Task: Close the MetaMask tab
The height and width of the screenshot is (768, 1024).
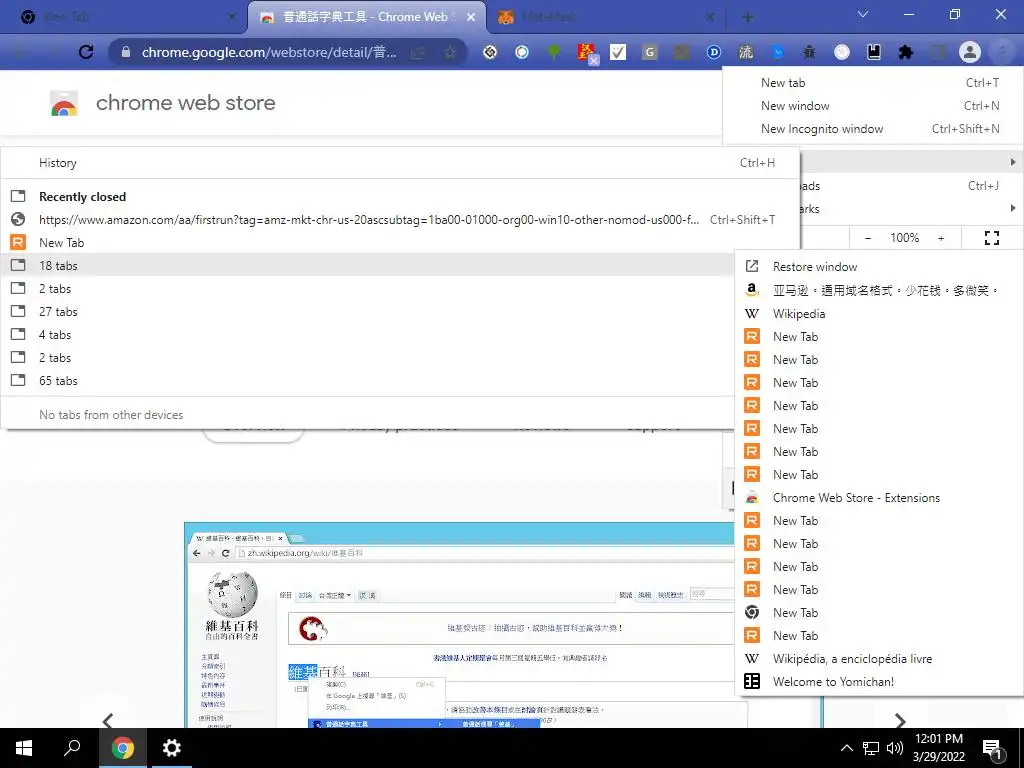Action: tap(710, 17)
